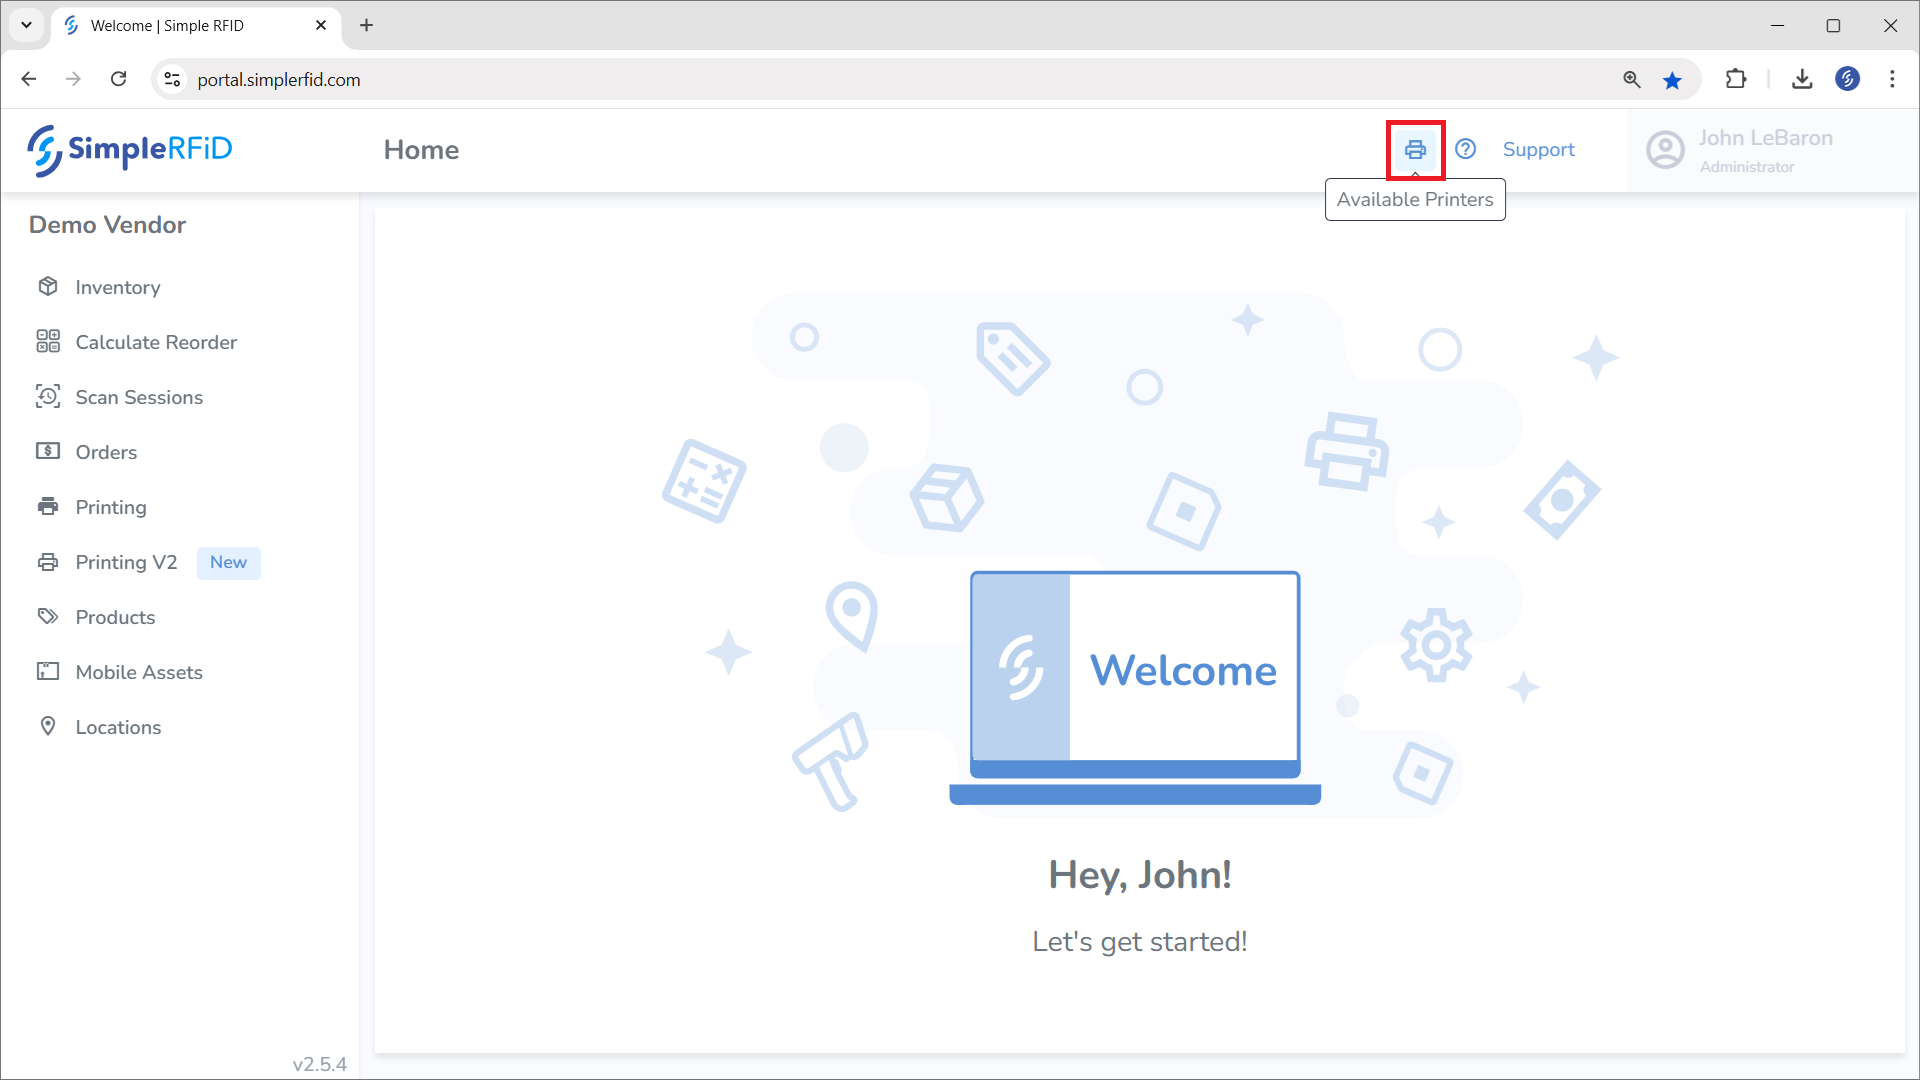
Task: Click the bookmark star icon
Action: 1672,80
